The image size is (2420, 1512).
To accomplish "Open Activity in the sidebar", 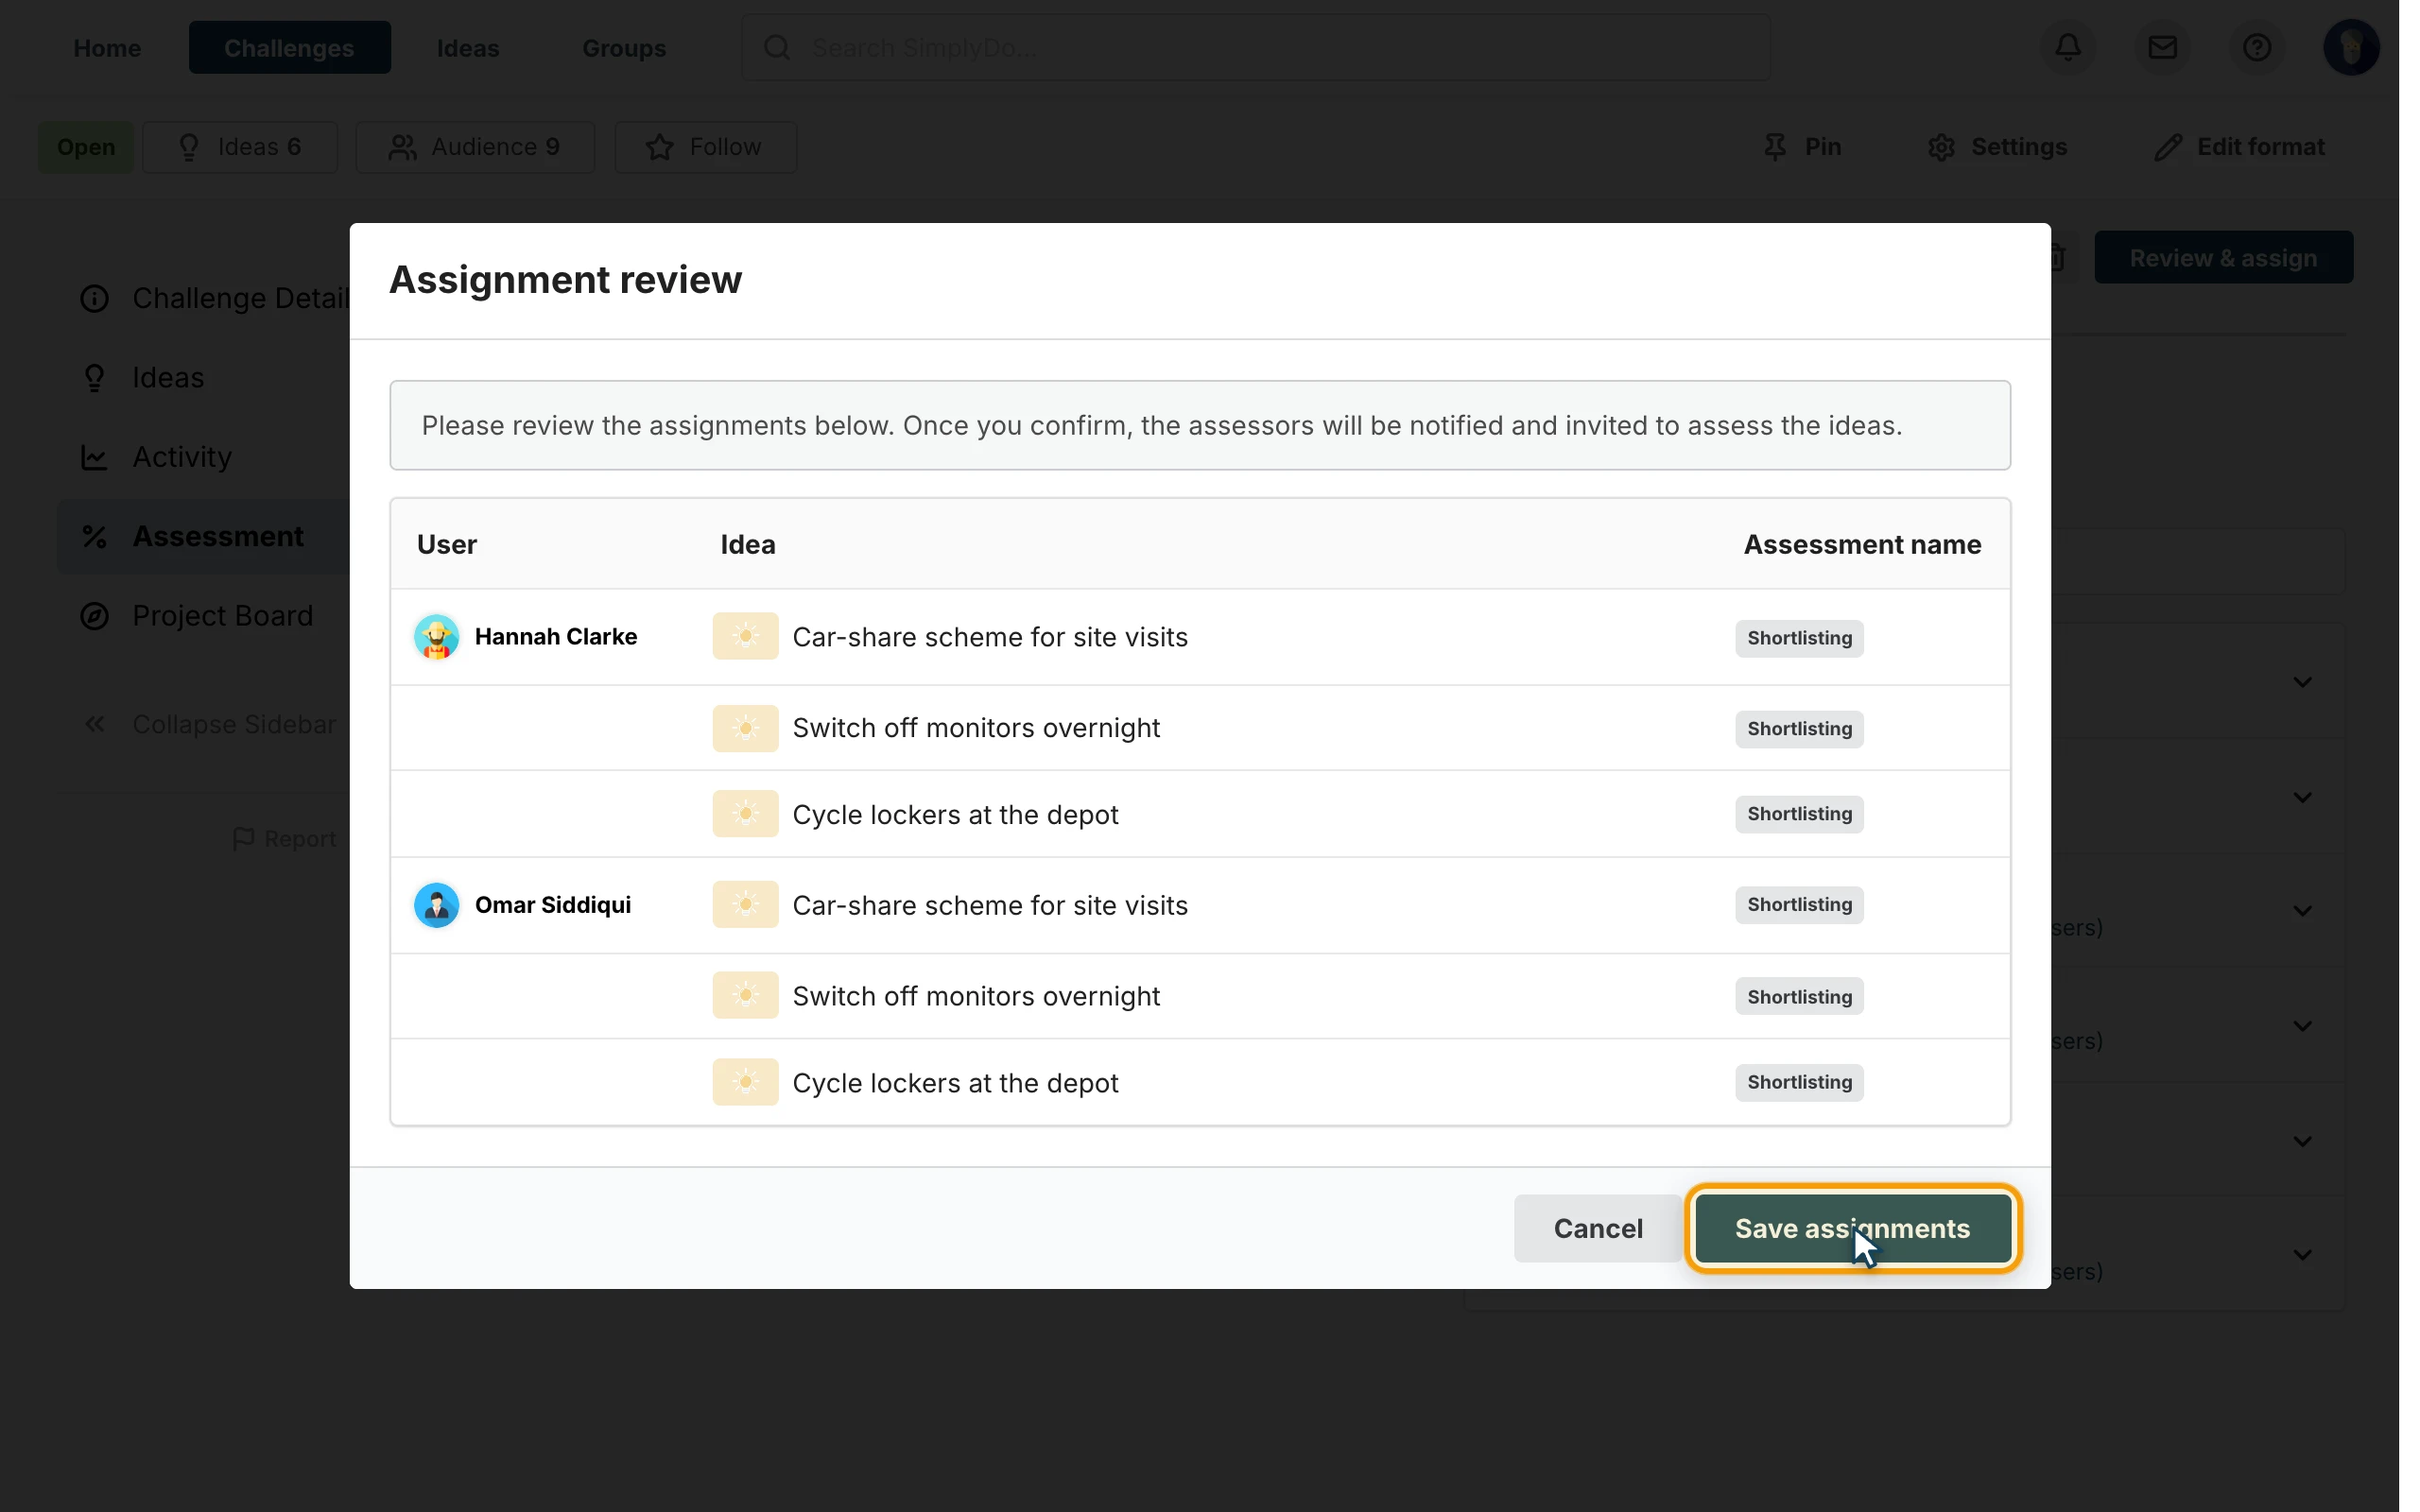I will [156, 457].
